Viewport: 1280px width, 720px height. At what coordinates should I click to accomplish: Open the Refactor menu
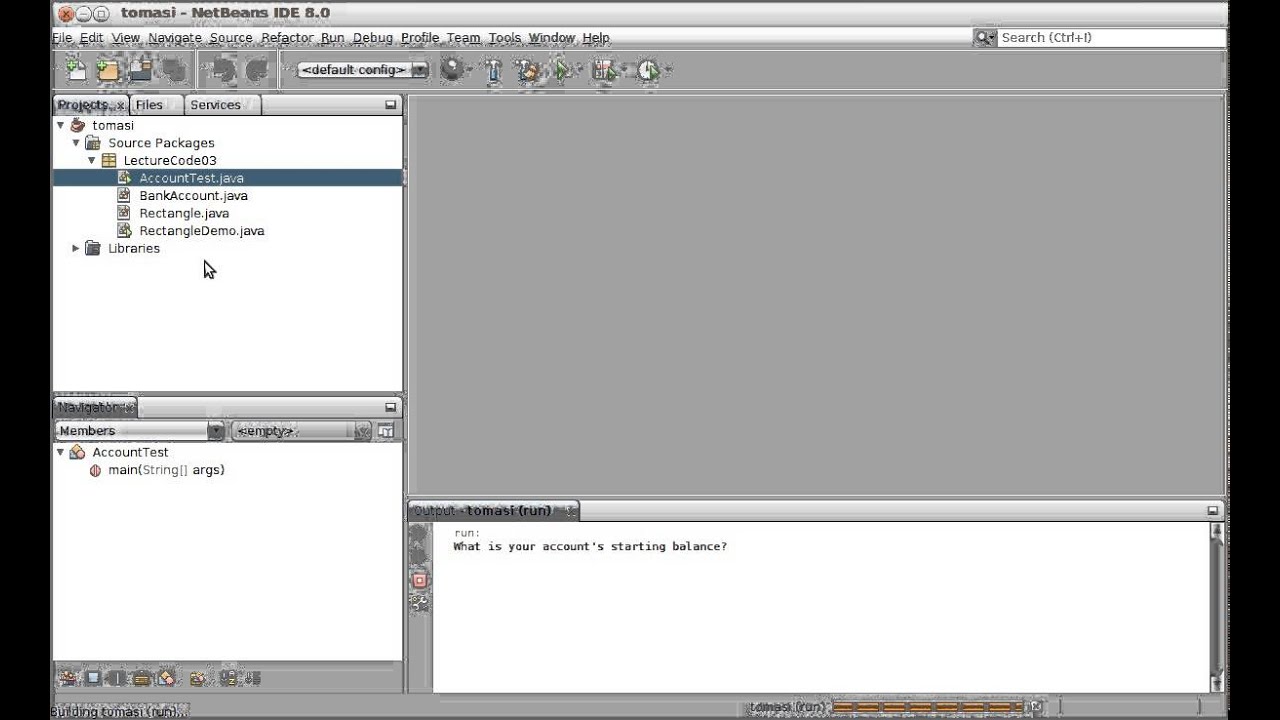coord(287,38)
